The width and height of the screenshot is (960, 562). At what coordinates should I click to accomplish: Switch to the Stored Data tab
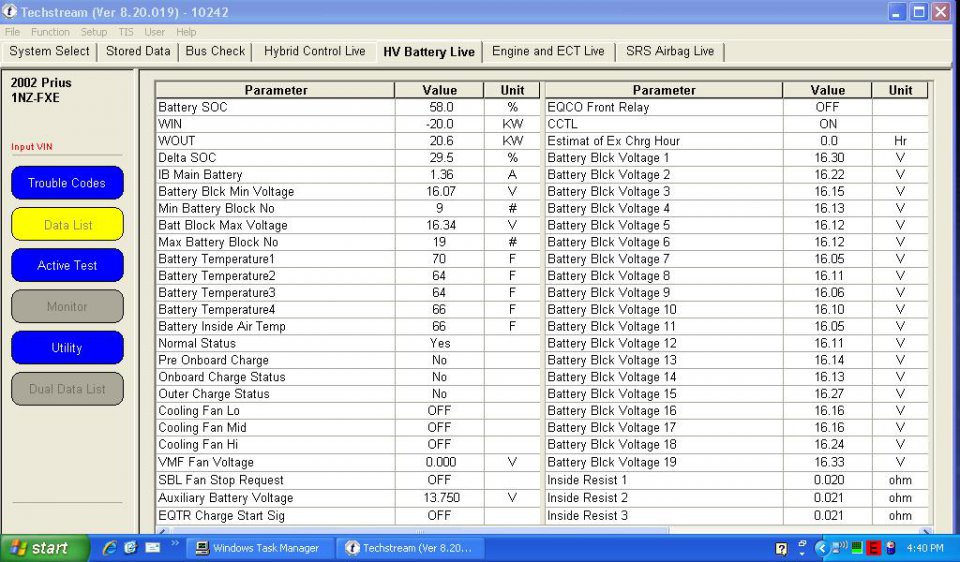coord(138,51)
